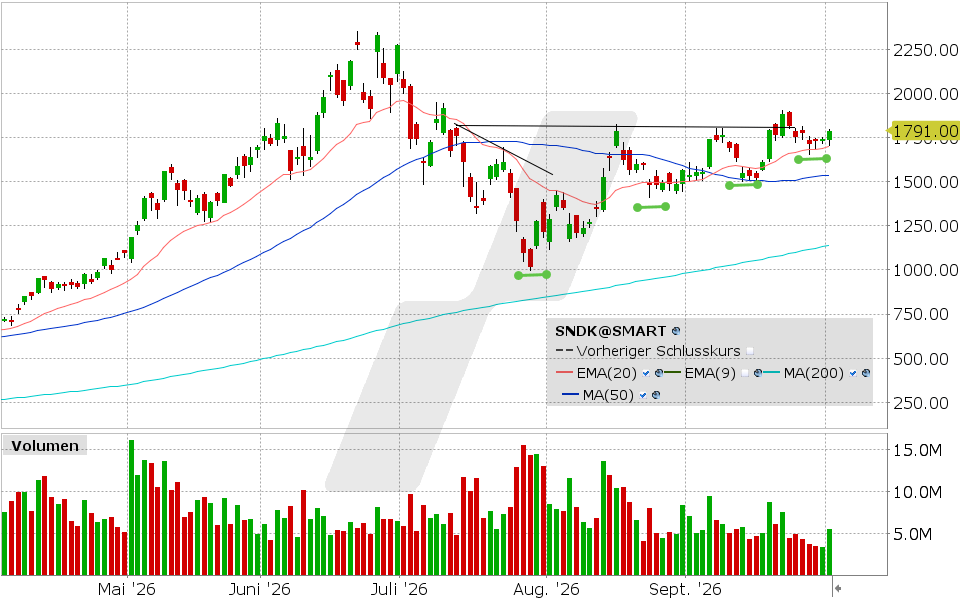Click the 1250.00 price axis label

point(925,226)
